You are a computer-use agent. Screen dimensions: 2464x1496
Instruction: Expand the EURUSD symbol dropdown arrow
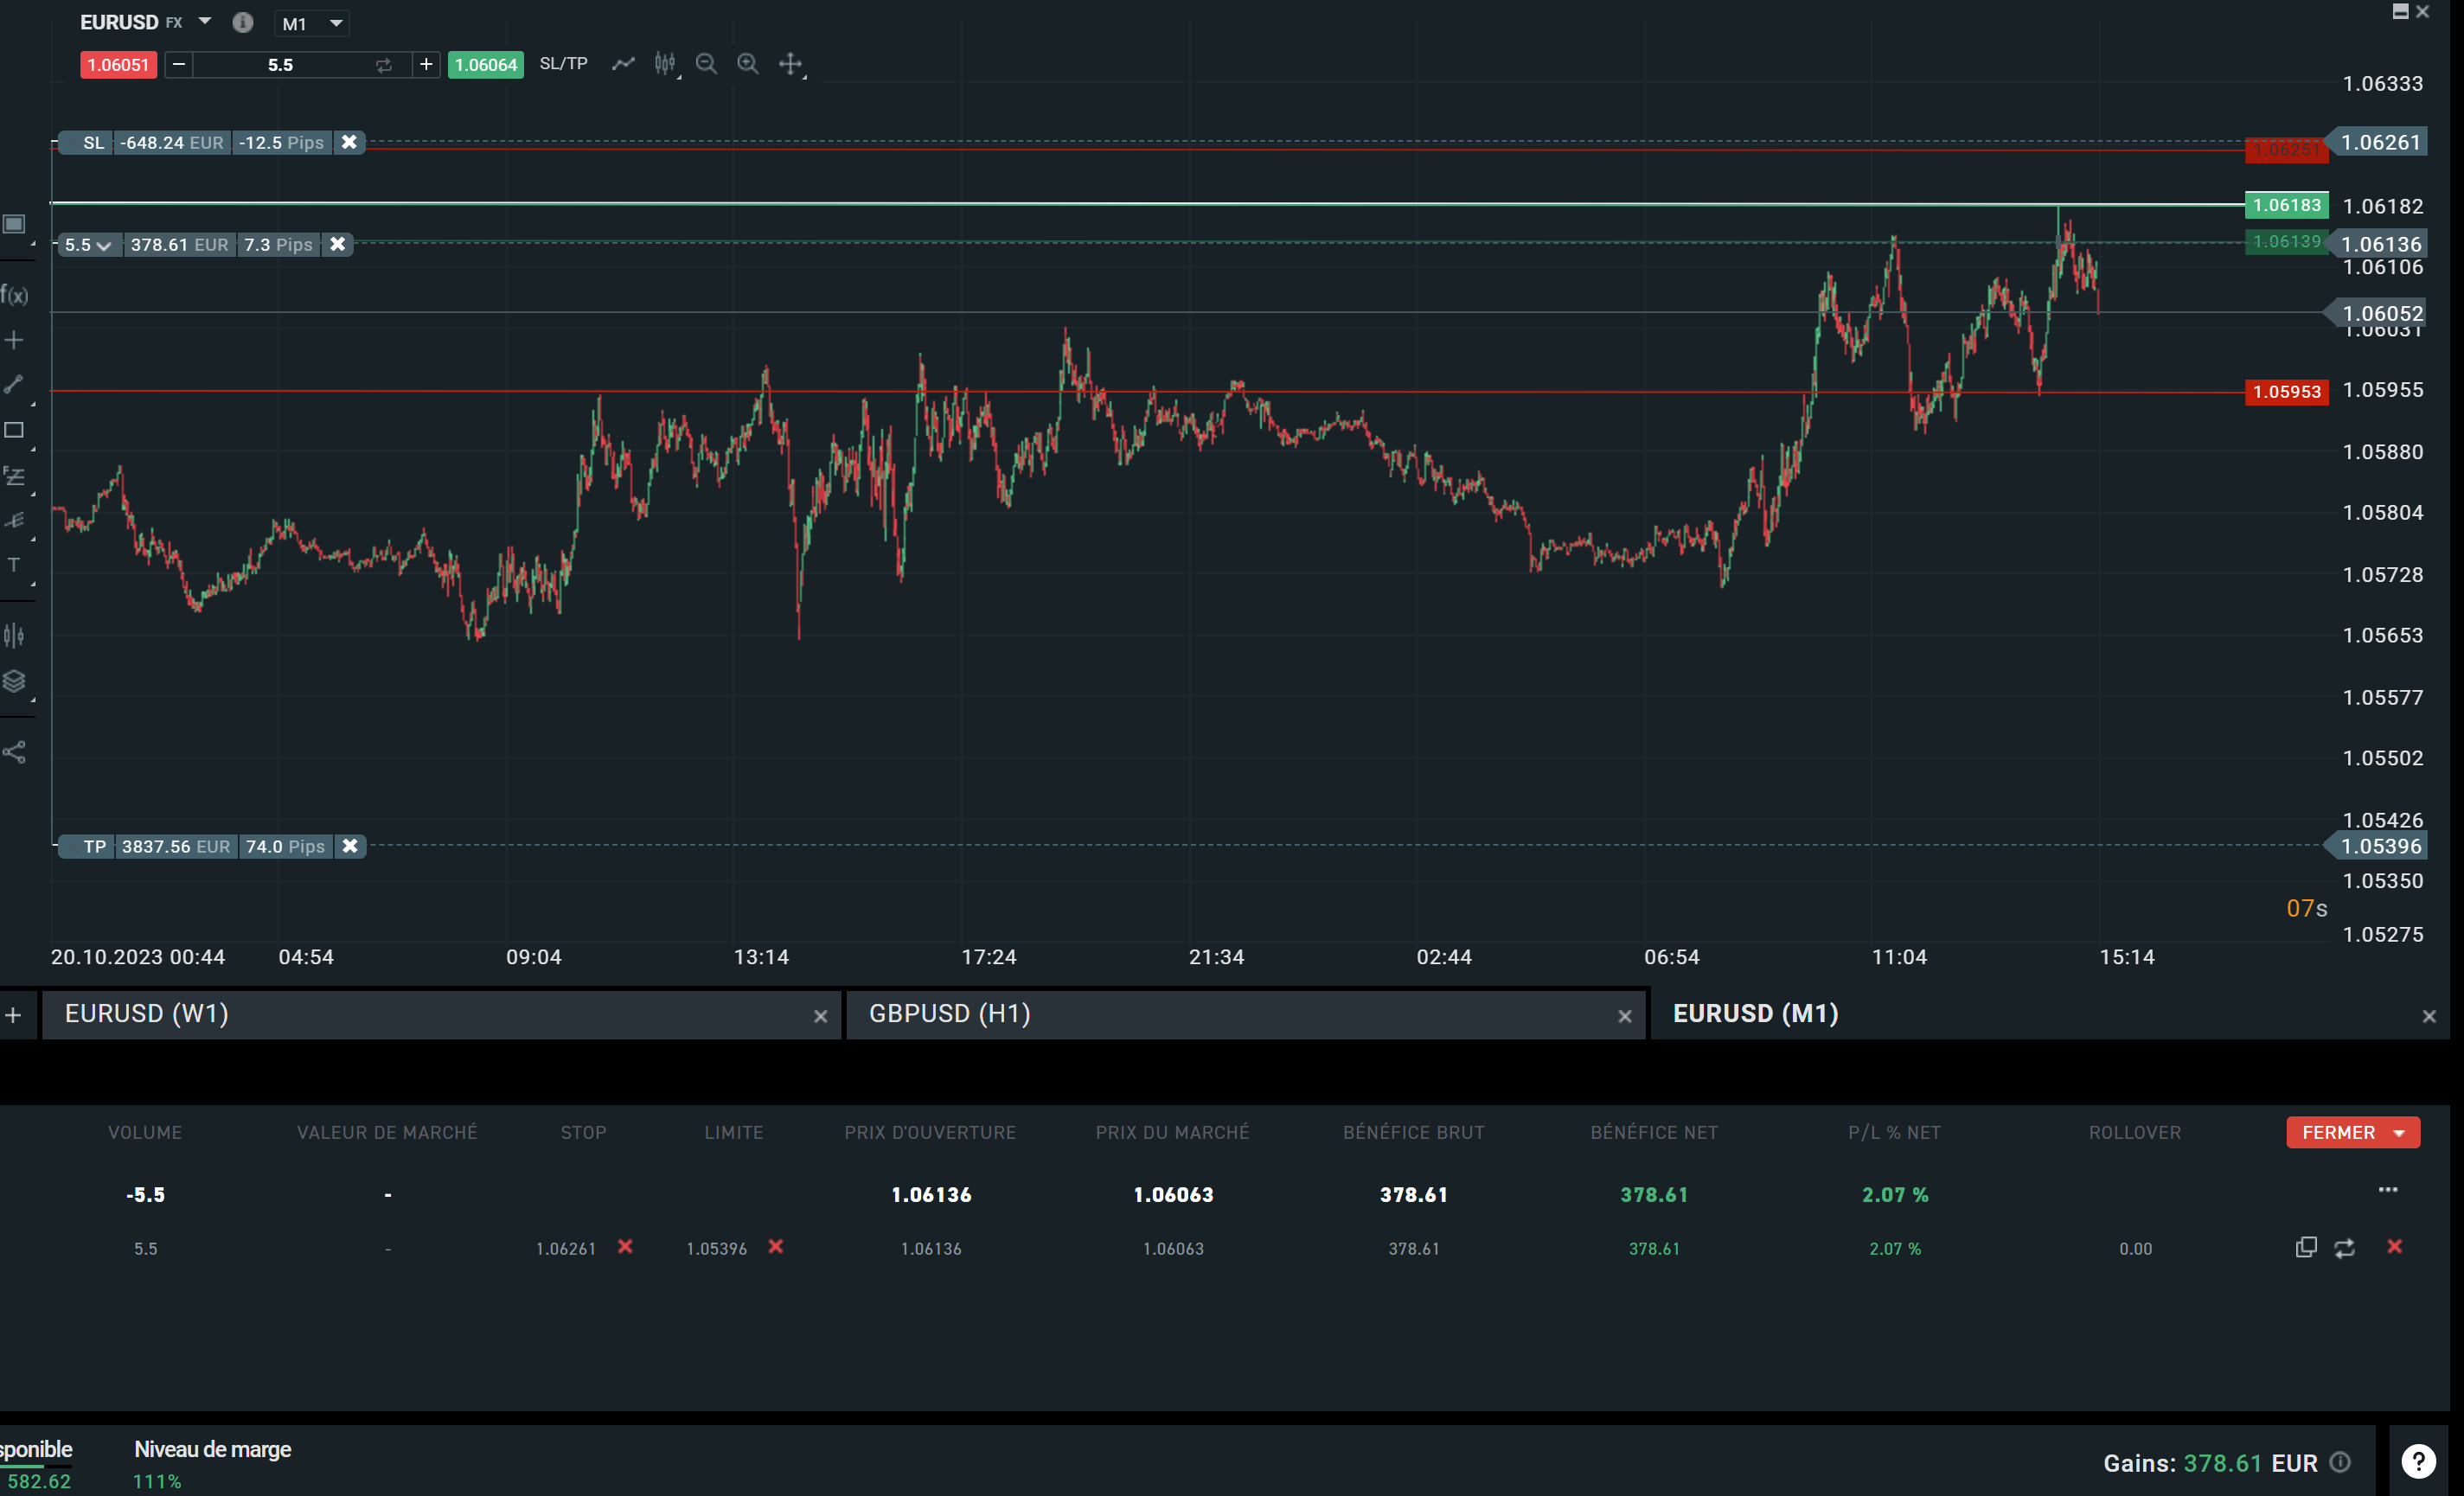click(205, 21)
